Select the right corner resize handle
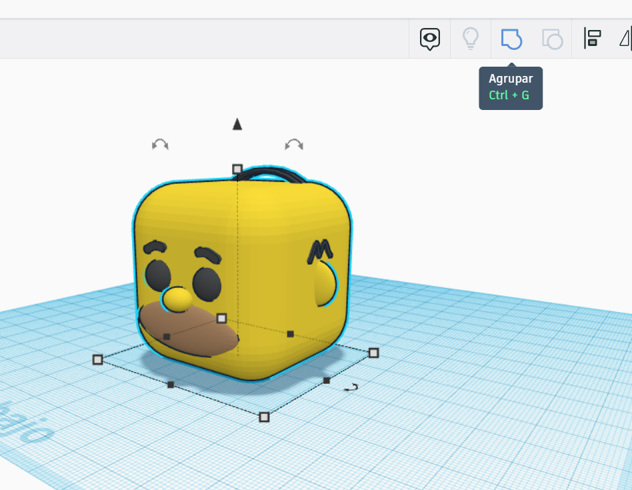This screenshot has width=632, height=490. [374, 353]
